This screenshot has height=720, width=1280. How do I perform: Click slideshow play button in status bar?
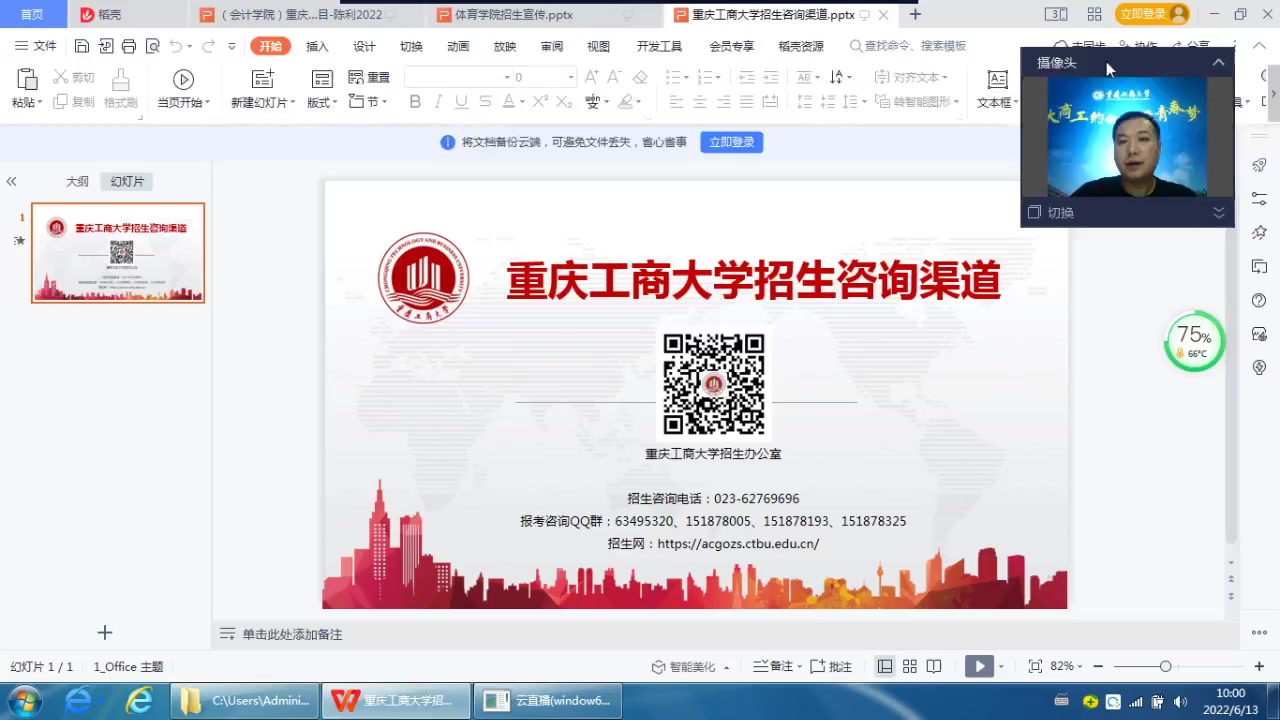point(979,666)
